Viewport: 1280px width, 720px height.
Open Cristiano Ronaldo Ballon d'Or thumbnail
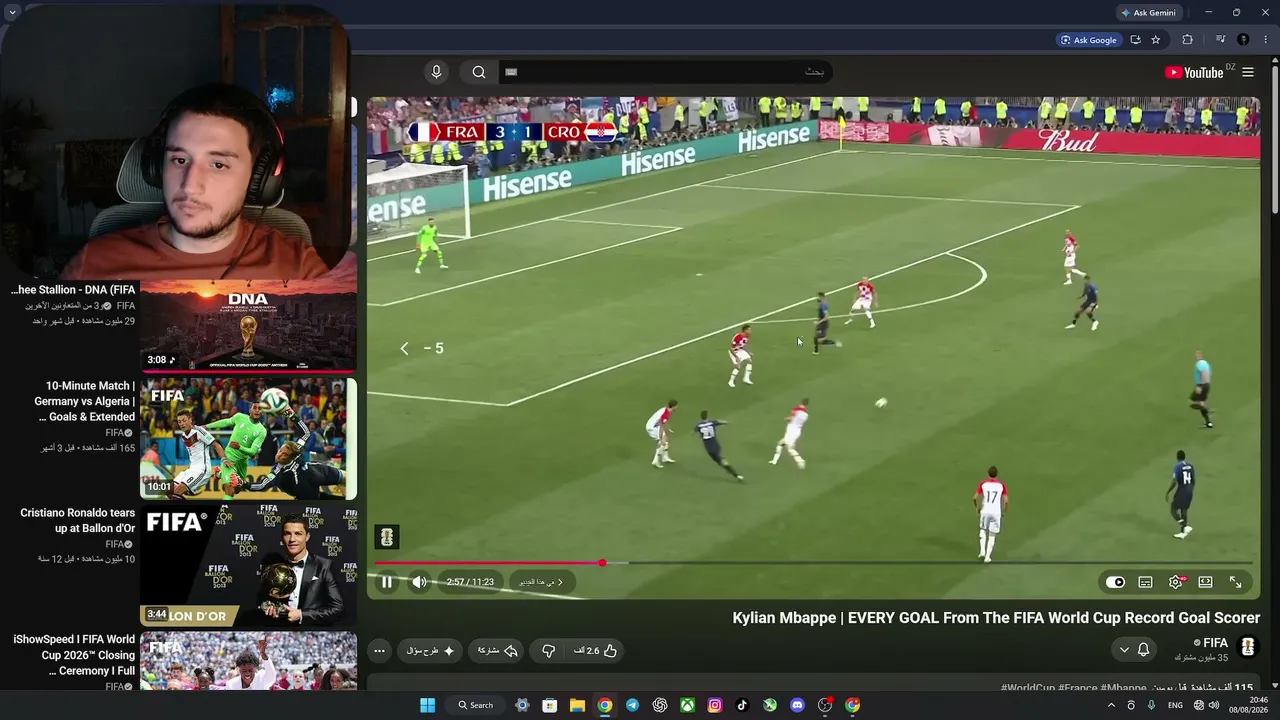click(x=248, y=565)
